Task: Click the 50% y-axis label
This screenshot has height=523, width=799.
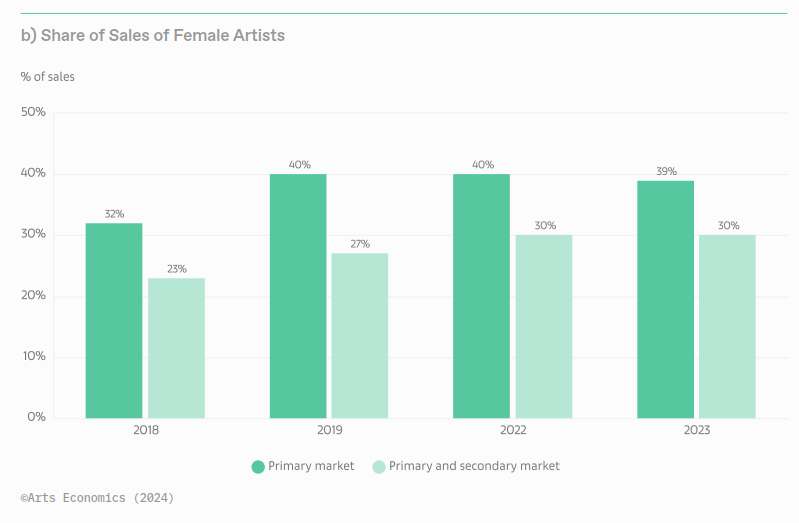Action: pyautogui.click(x=33, y=112)
